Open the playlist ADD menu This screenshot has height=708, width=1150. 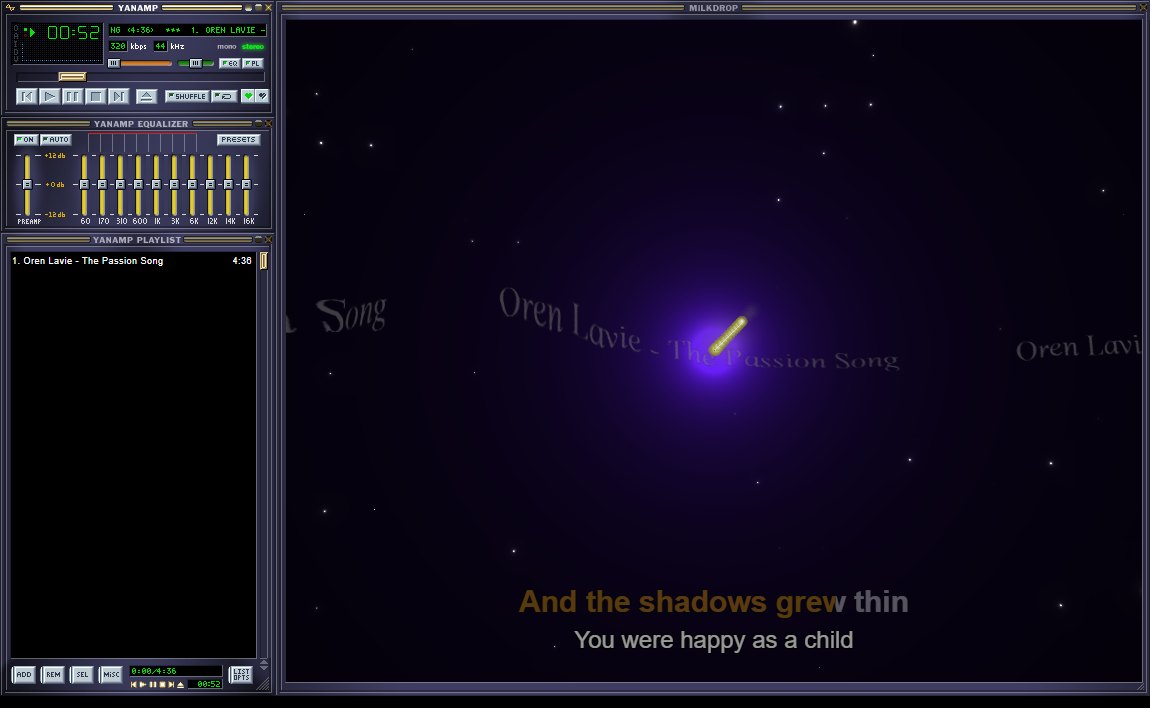click(x=24, y=674)
